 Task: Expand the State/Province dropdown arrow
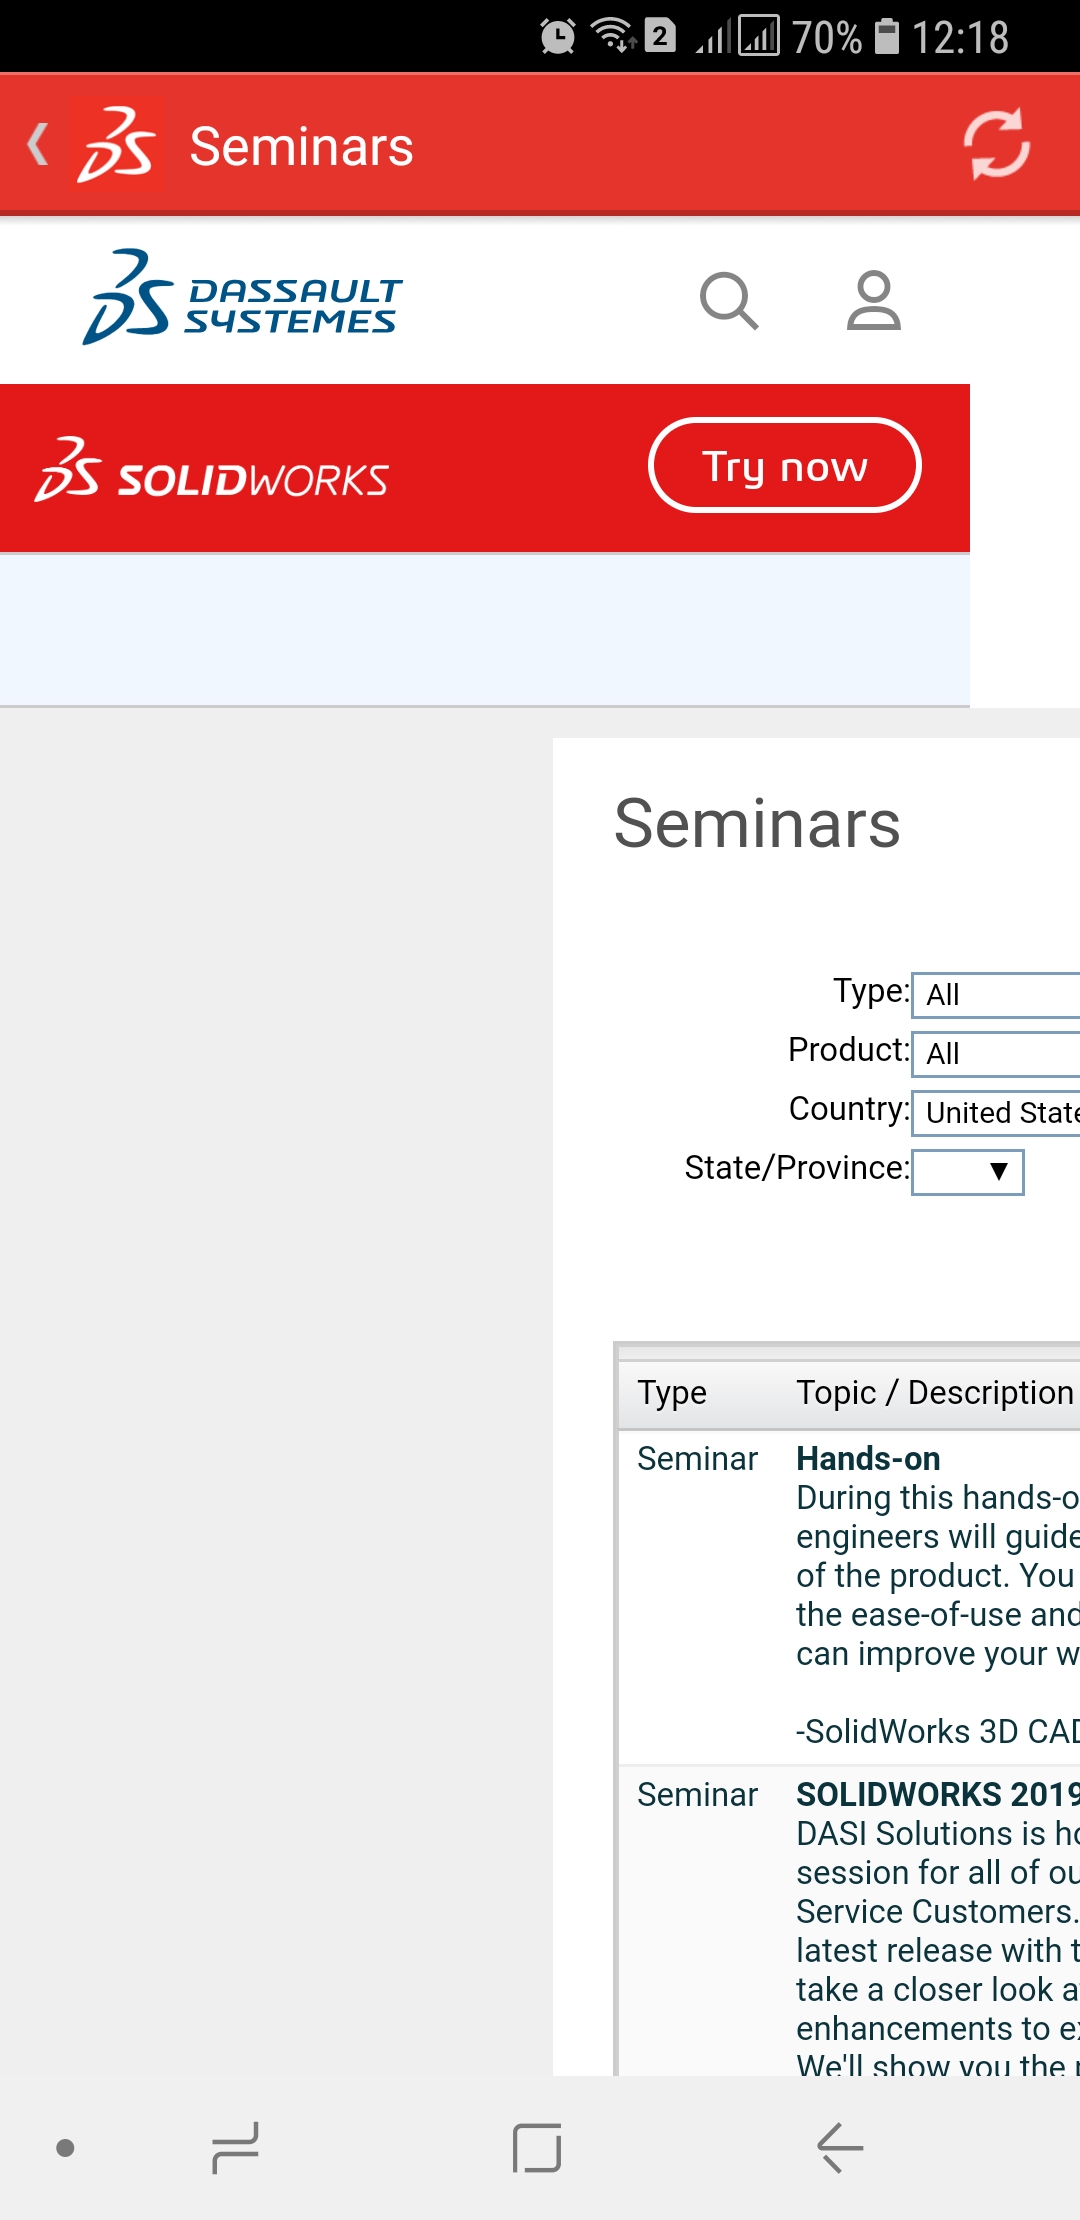click(x=997, y=1170)
